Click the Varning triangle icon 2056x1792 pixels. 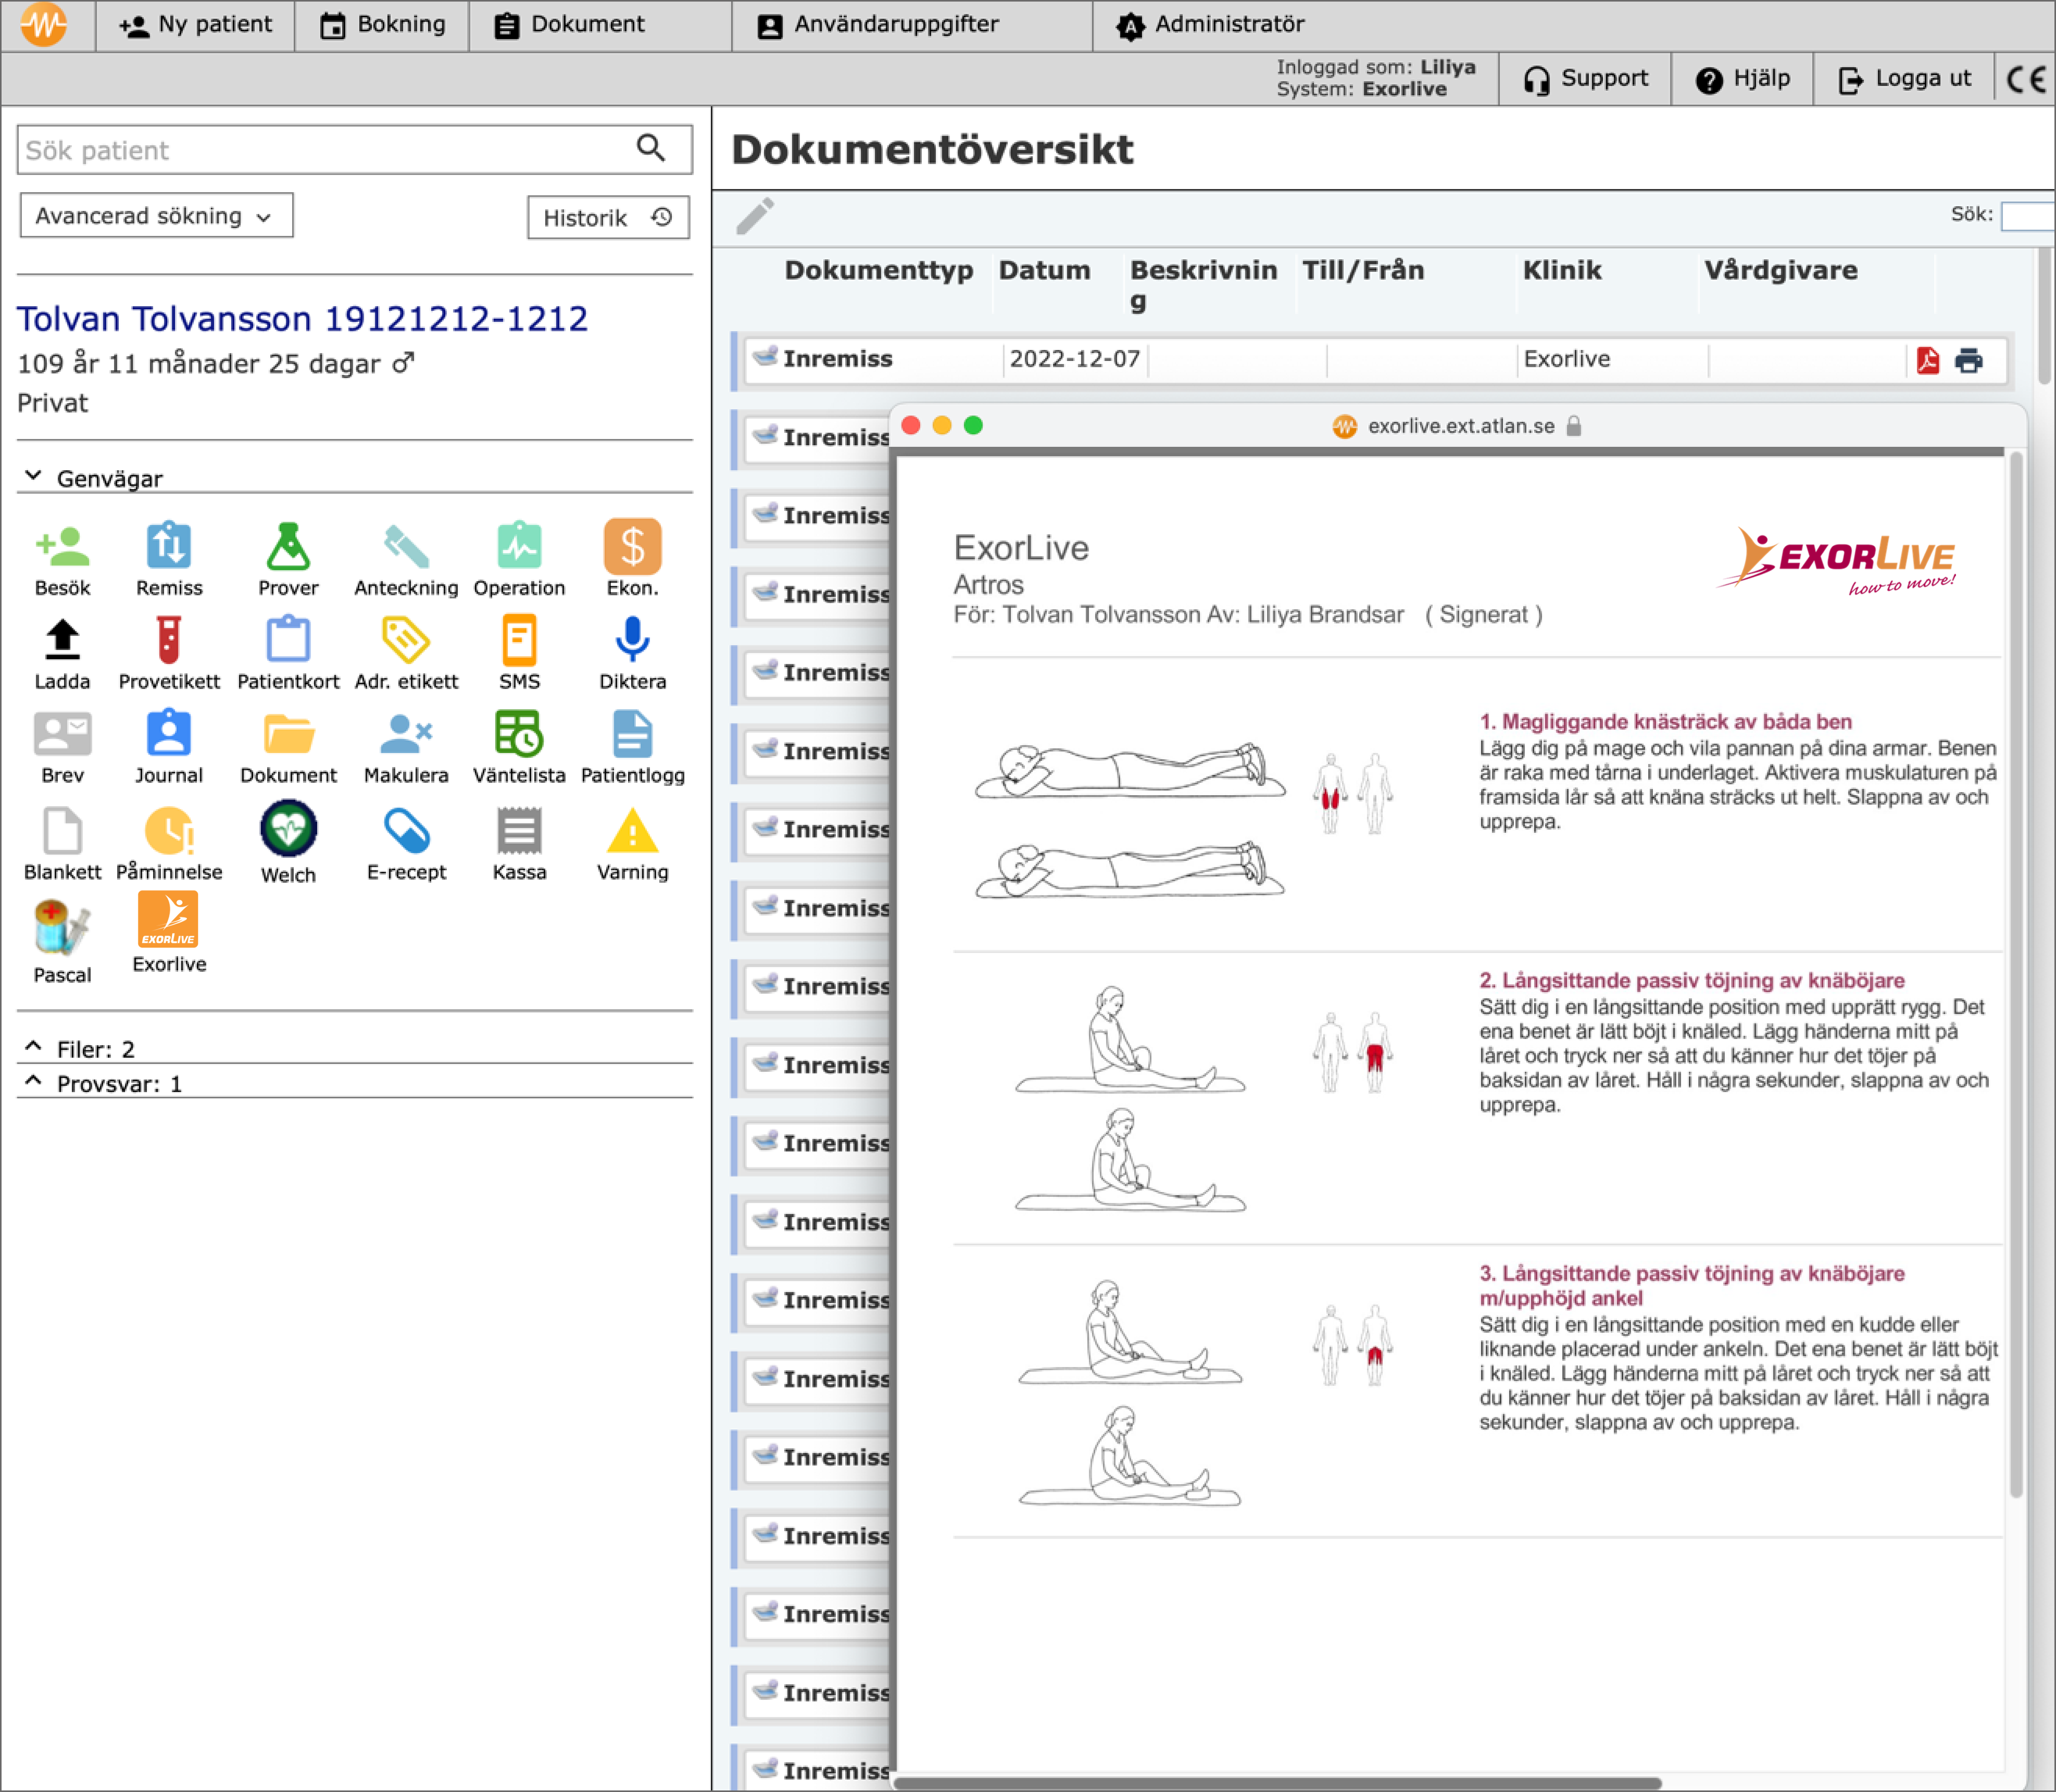(x=632, y=831)
